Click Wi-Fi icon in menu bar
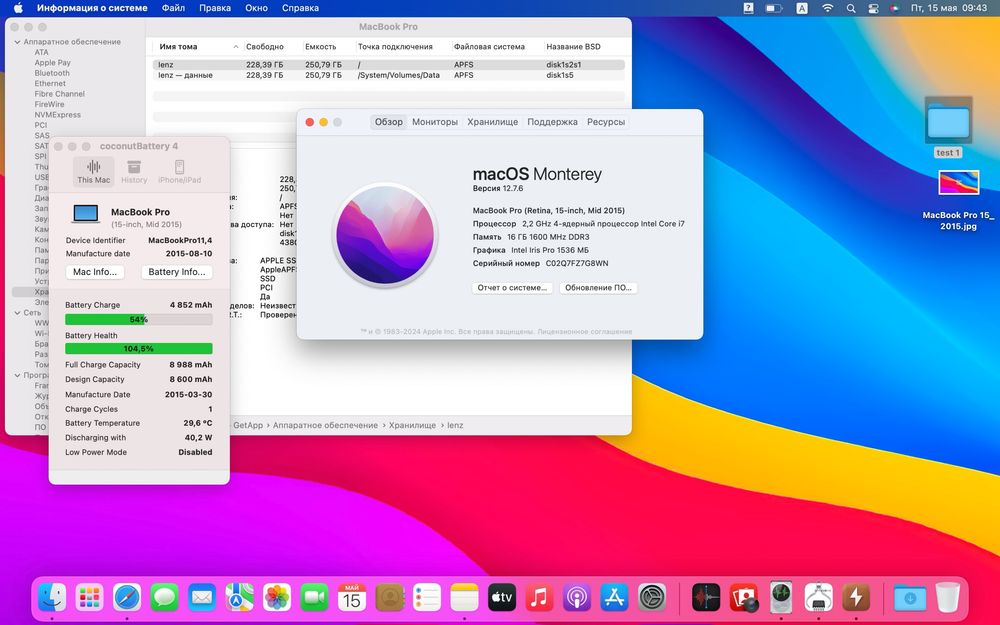Viewport: 1000px width, 625px height. tap(827, 8)
